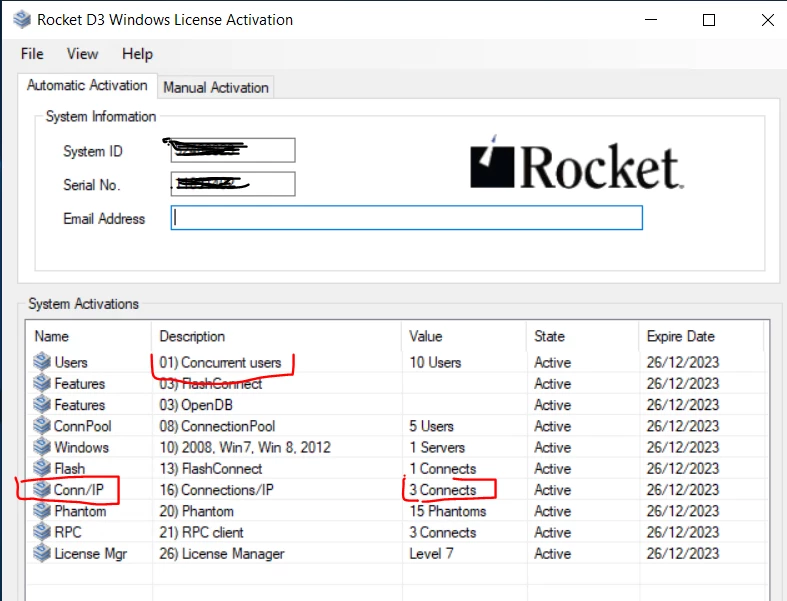Screen dimensions: 787x601
Task: Select the 'Level 7' value
Action: point(431,553)
